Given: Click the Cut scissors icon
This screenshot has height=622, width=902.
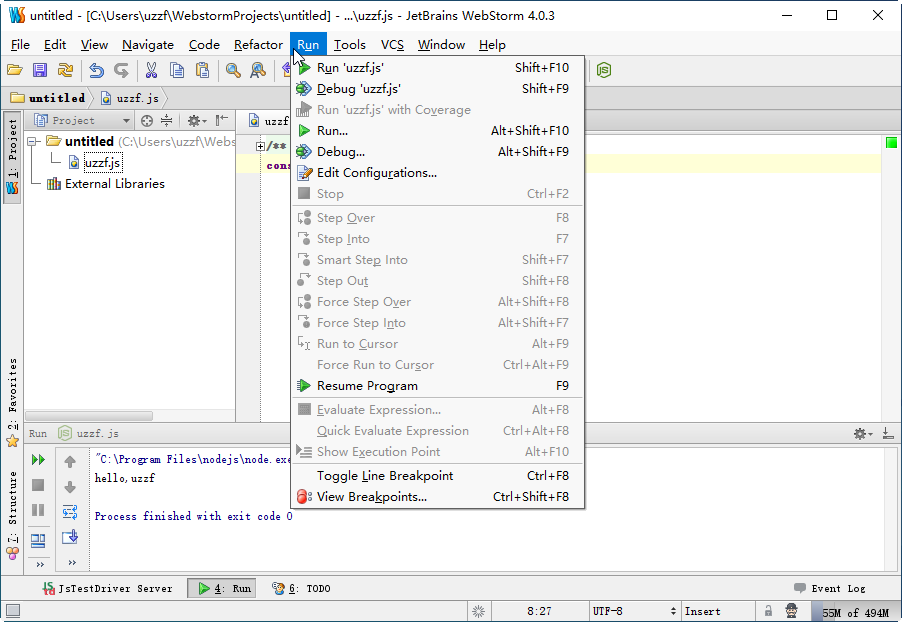Looking at the screenshot, I should click(151, 70).
